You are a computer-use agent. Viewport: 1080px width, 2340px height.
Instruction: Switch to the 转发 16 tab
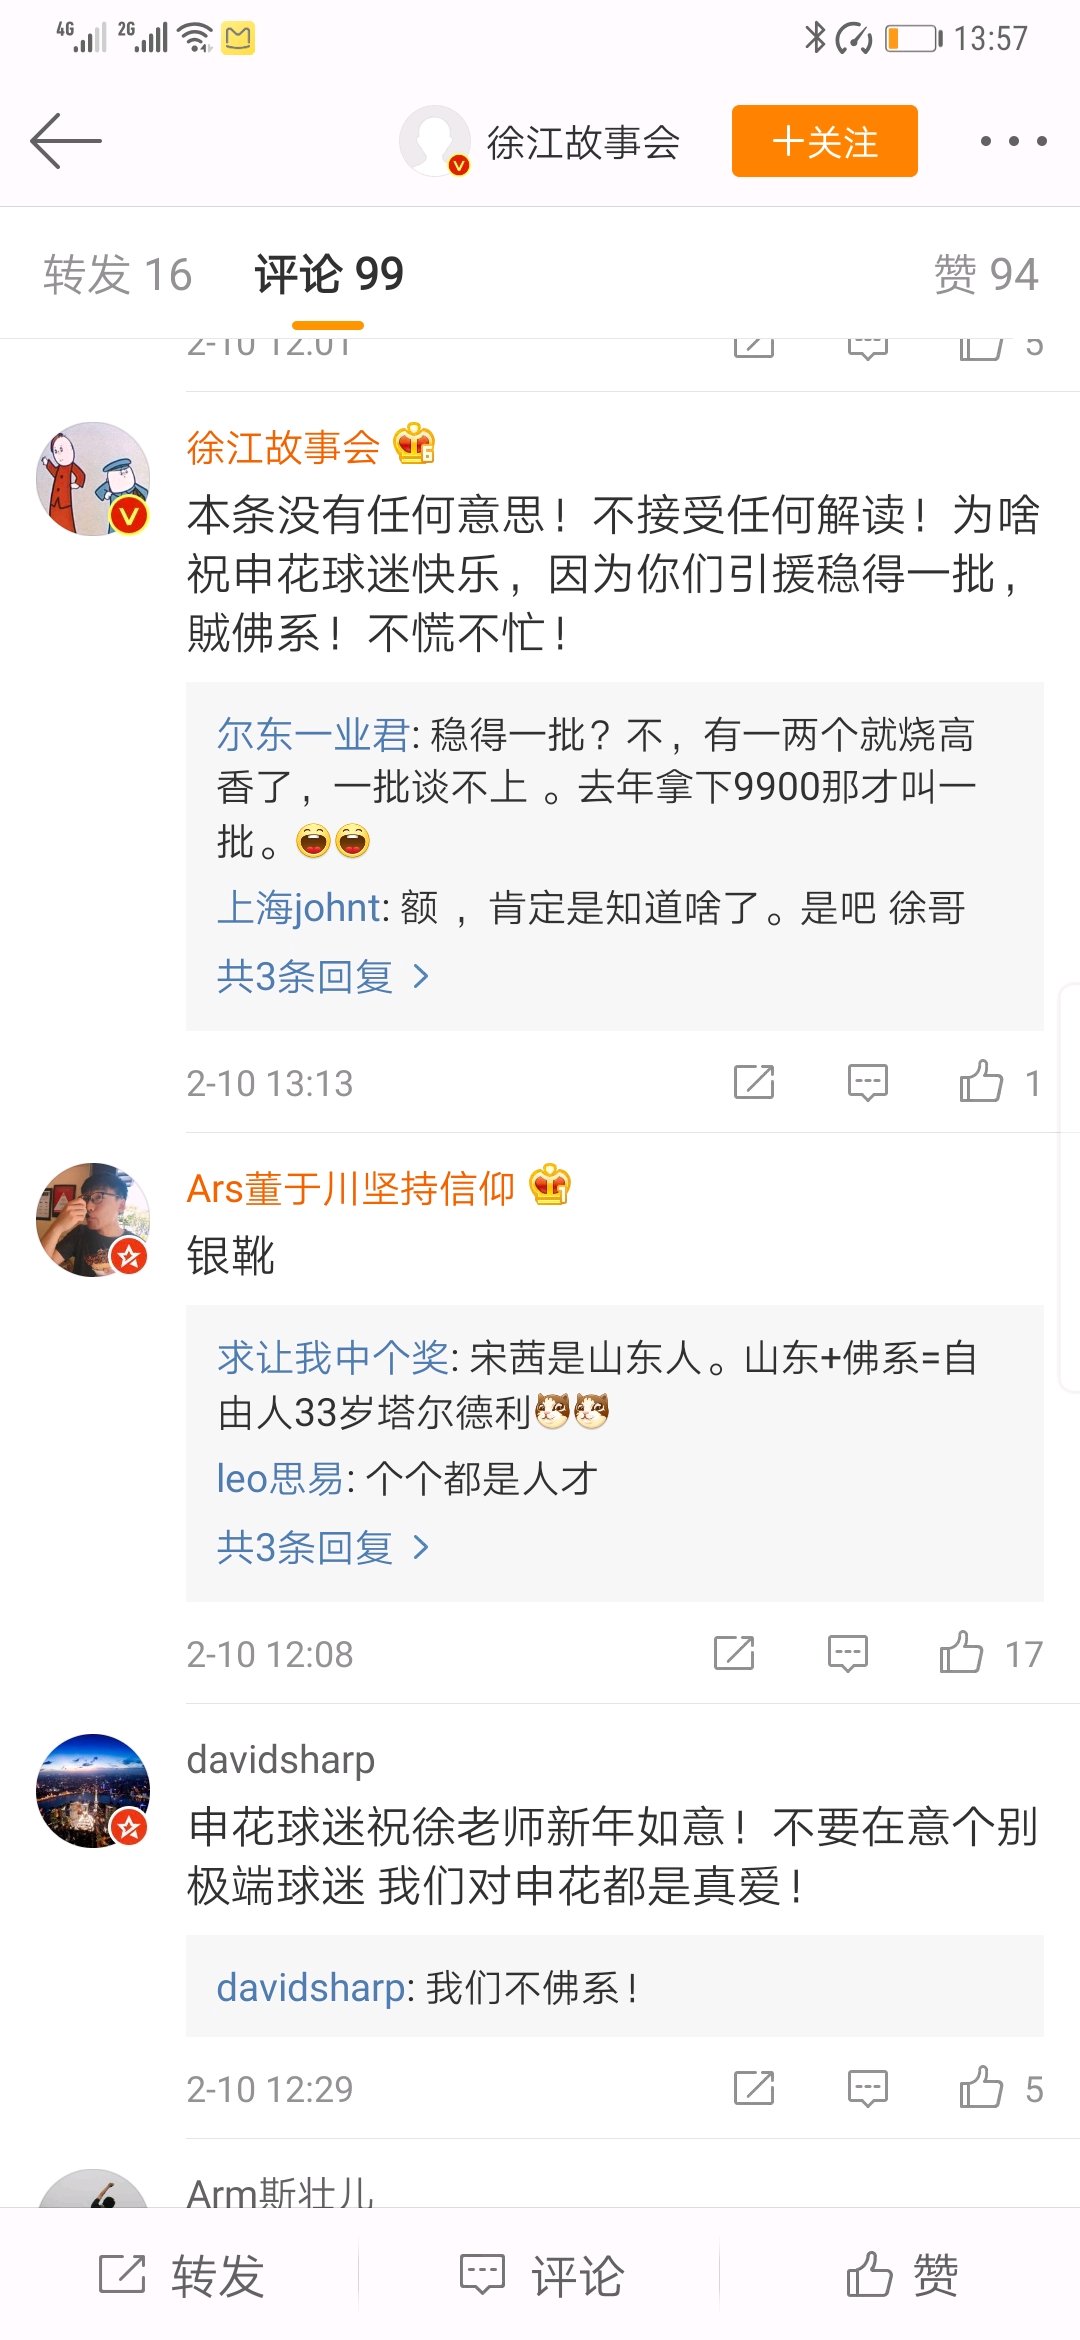[117, 274]
